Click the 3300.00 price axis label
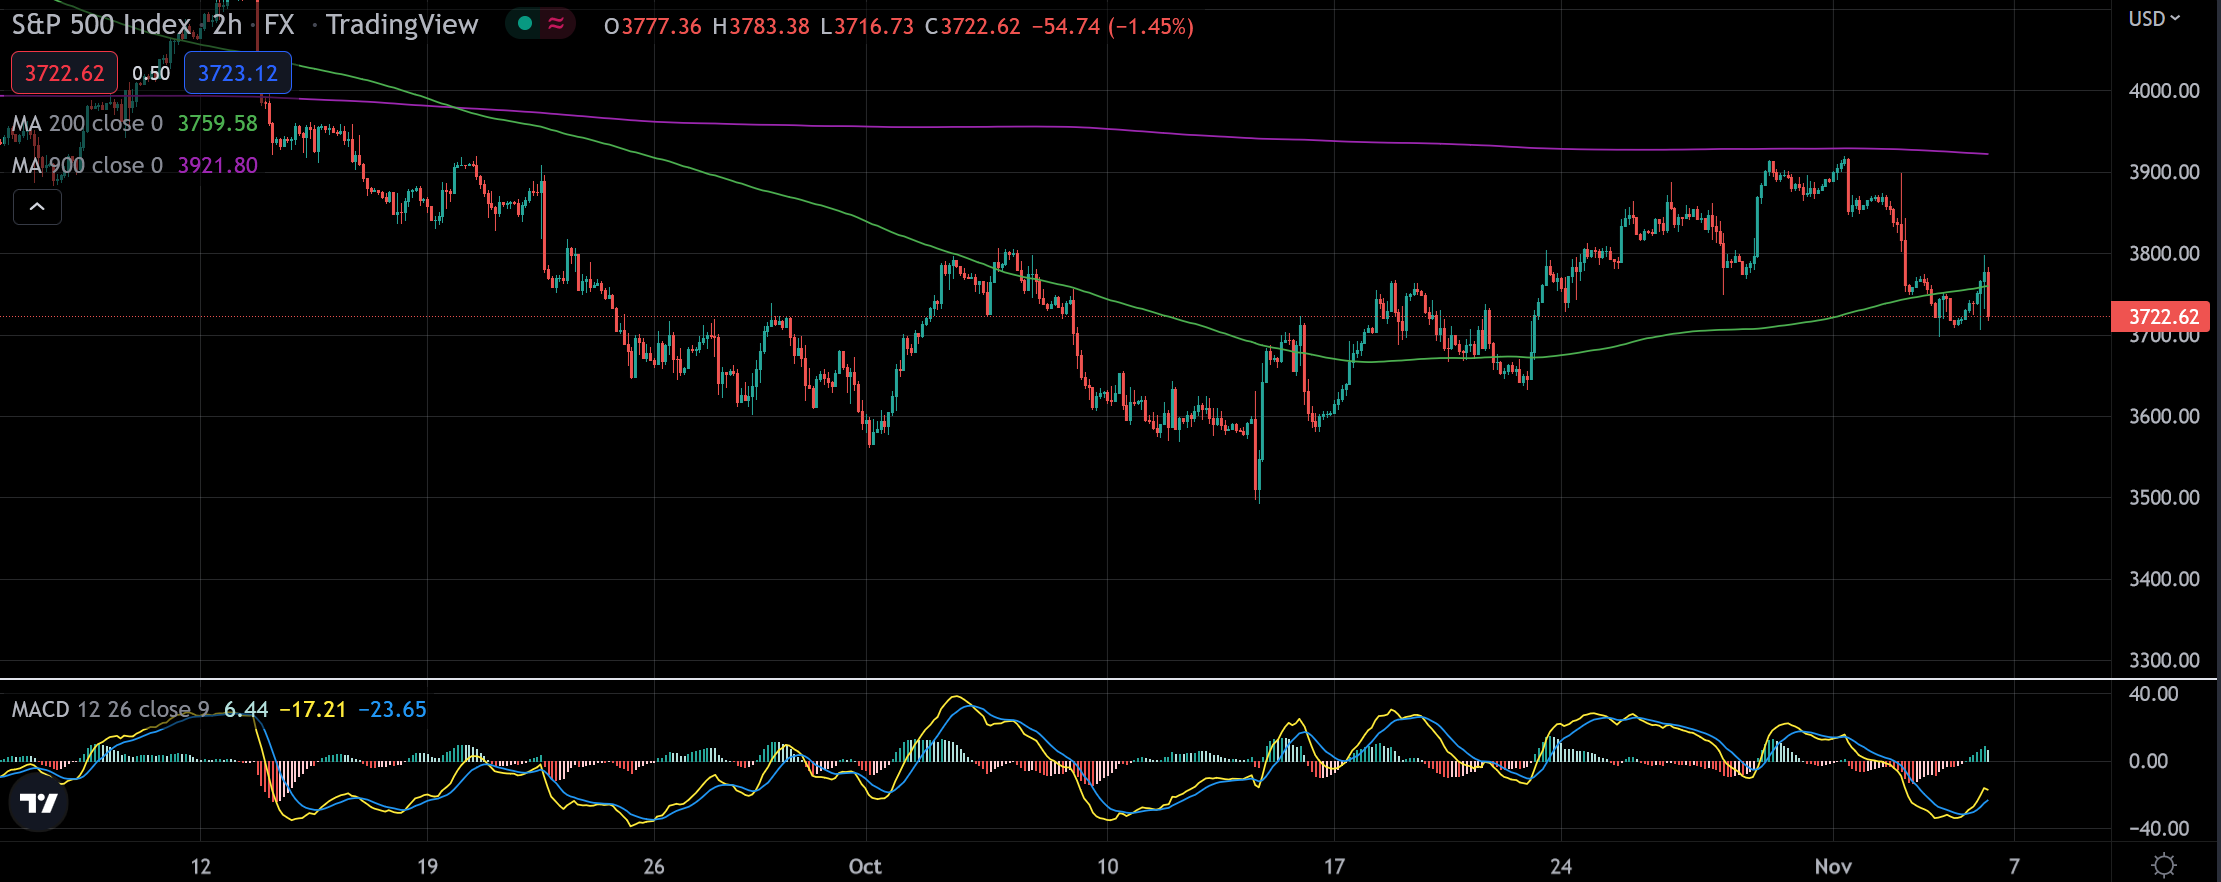 (2164, 660)
